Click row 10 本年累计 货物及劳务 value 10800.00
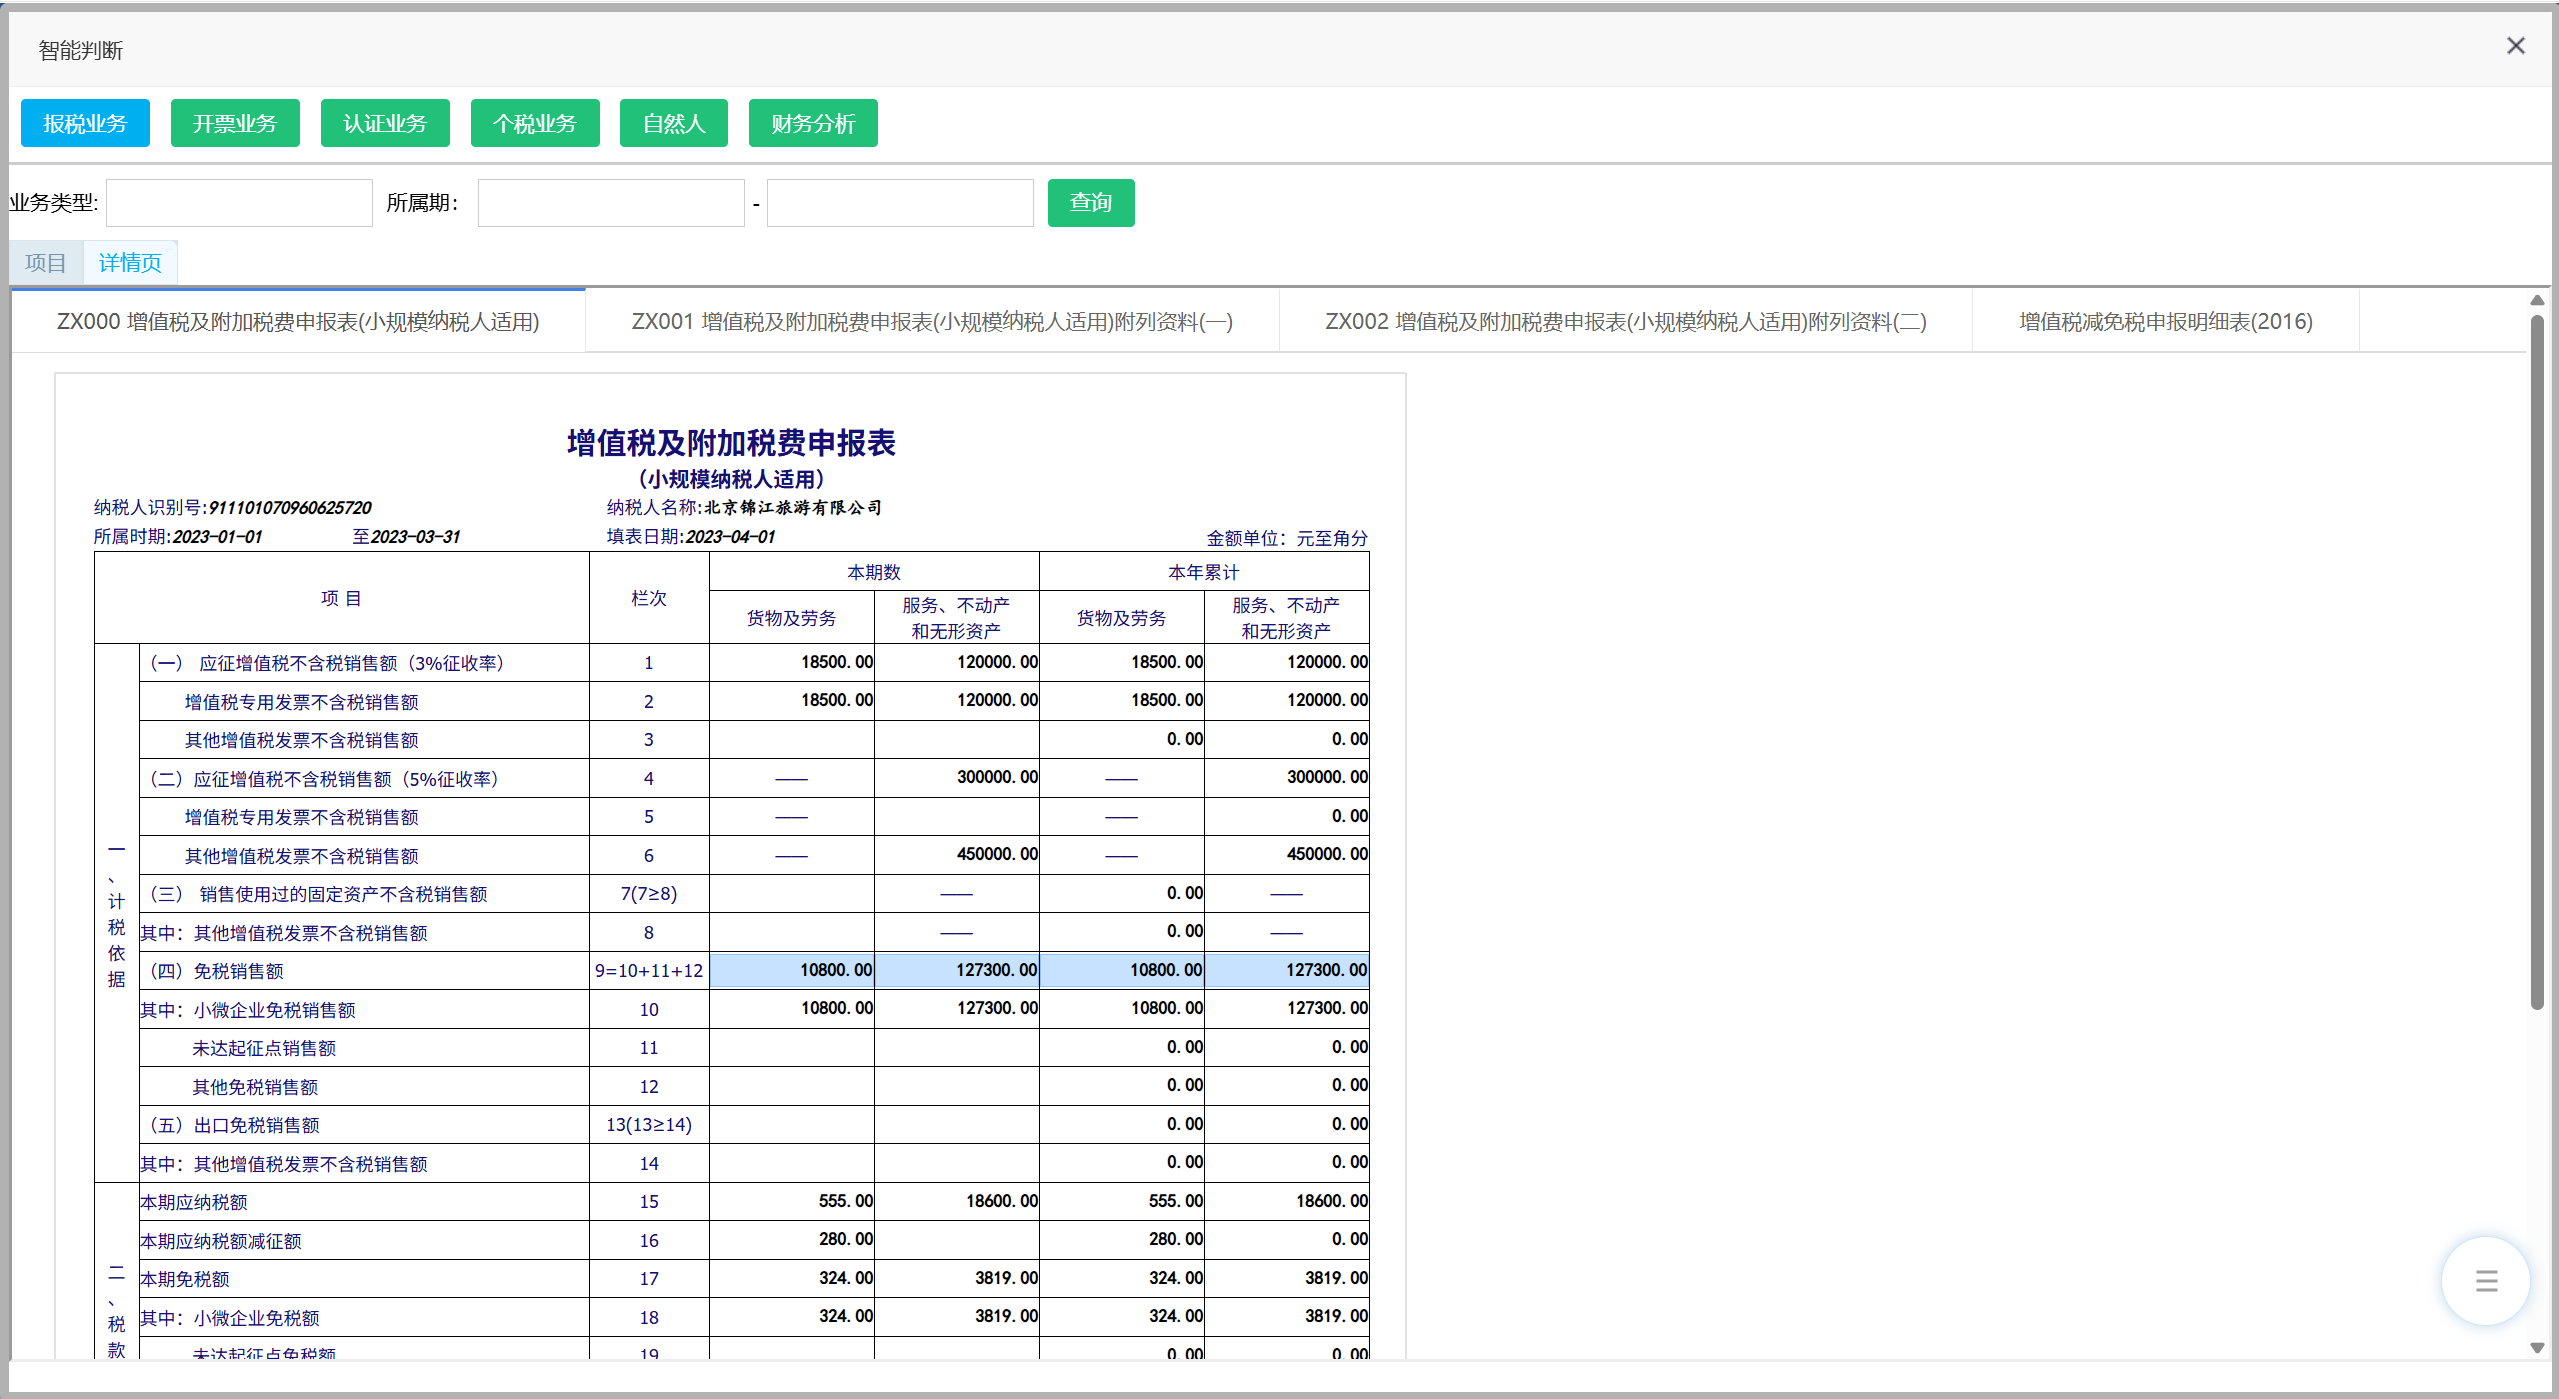 click(1166, 1008)
